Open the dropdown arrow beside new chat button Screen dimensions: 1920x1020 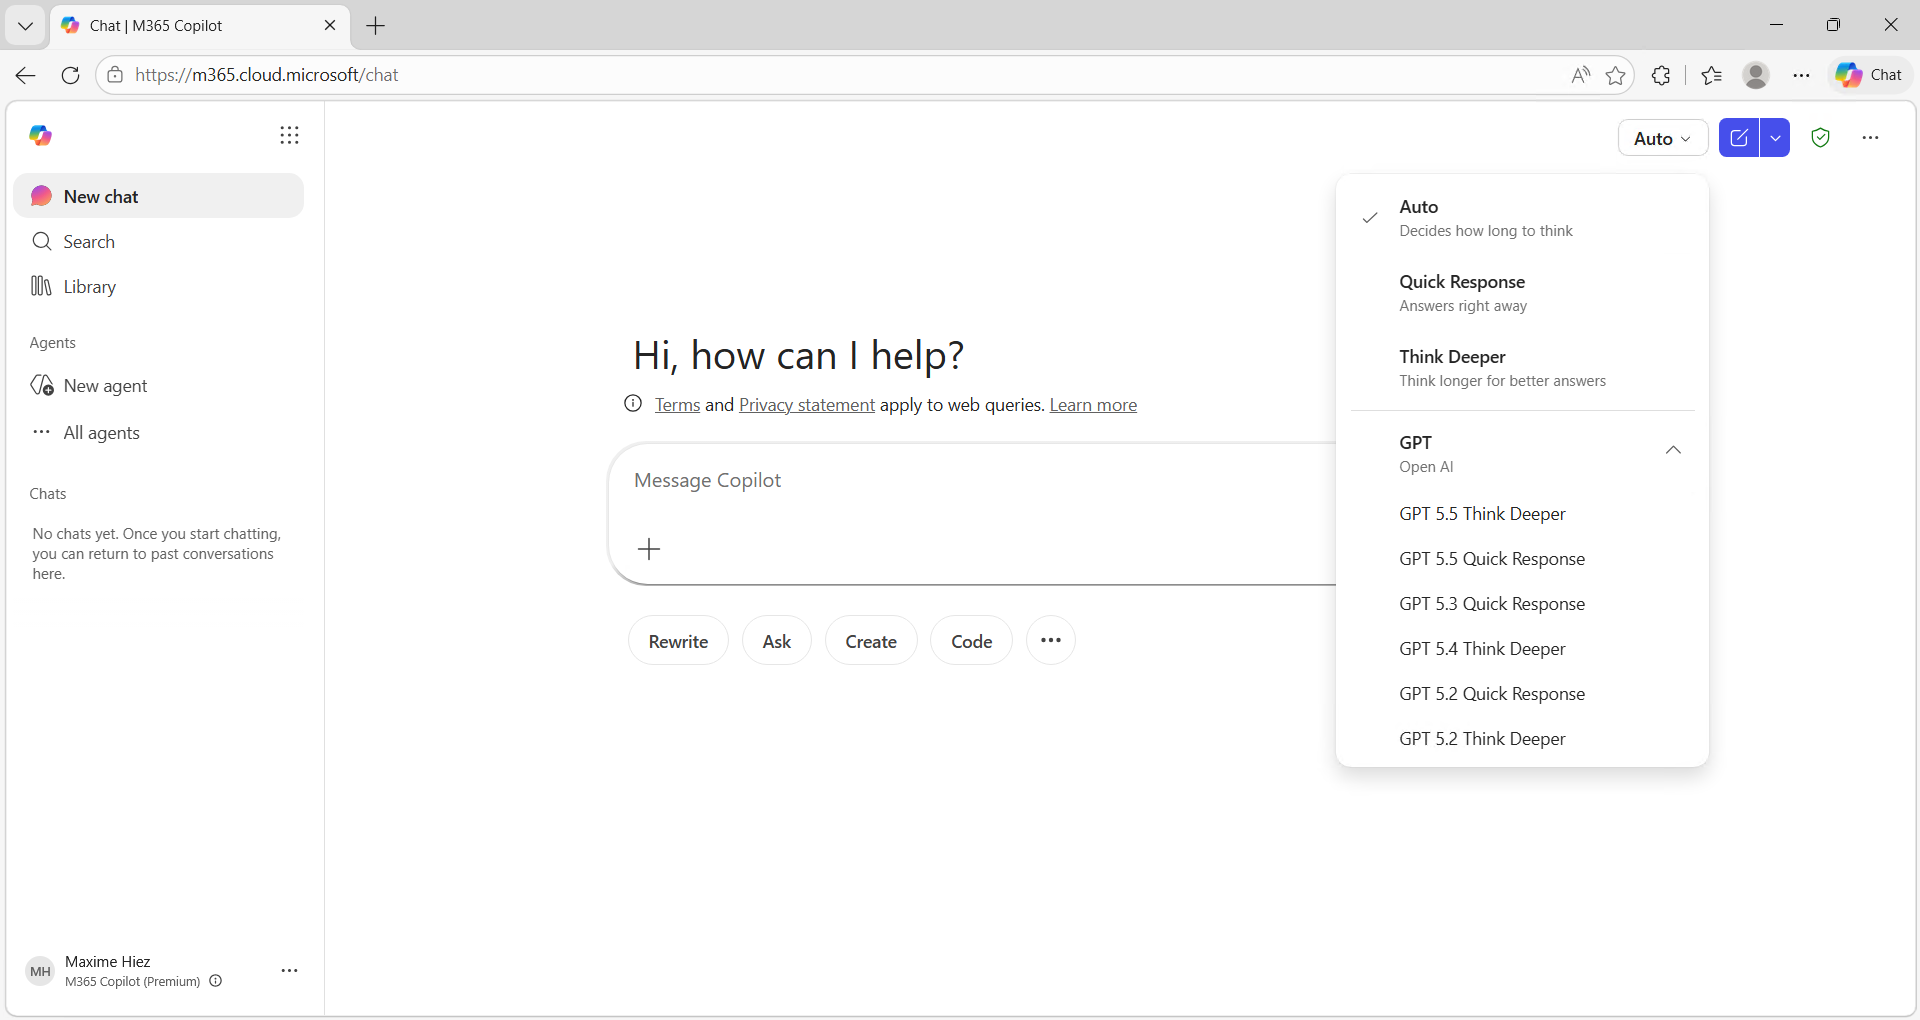tap(1775, 138)
